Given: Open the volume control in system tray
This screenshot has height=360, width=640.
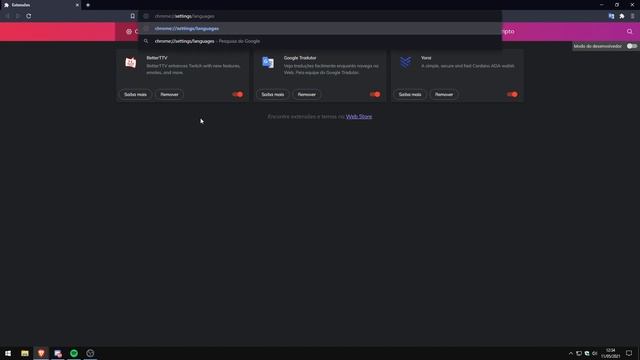Looking at the screenshot, I should 595,353.
